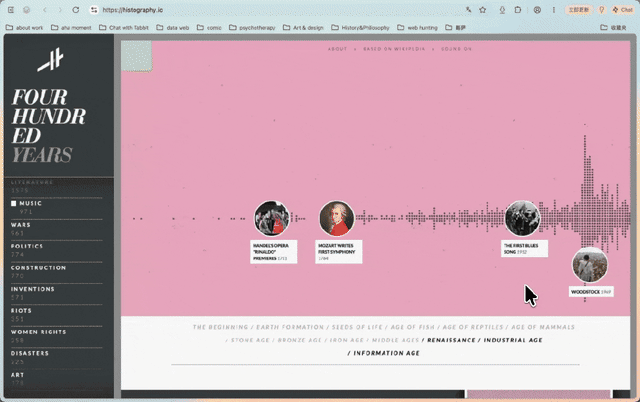Bookmark this page with the star icon
Screen dimensions: 640x402
point(482,10)
